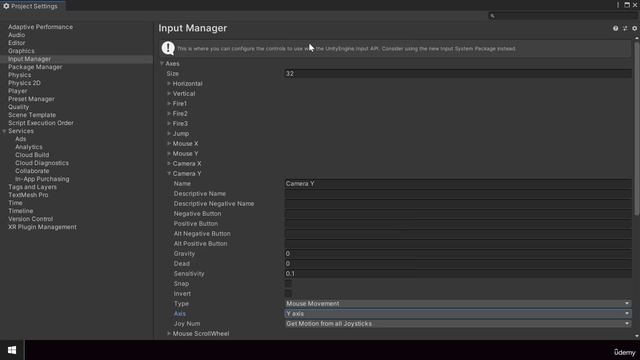The image size is (640, 360).
Task: Open the Input Manager gear settings menu
Action: pyautogui.click(x=634, y=28)
